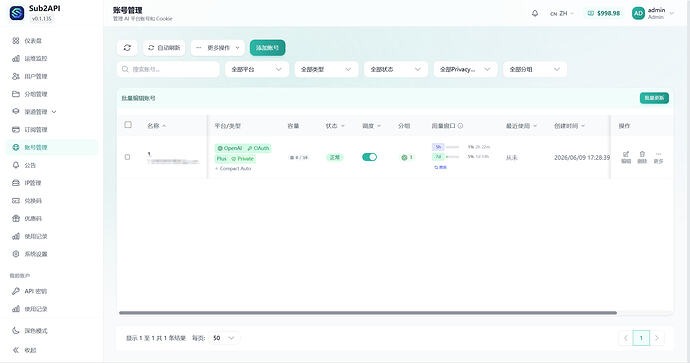Click the OpenAI platform tag
The height and width of the screenshot is (363, 690).
229,148
